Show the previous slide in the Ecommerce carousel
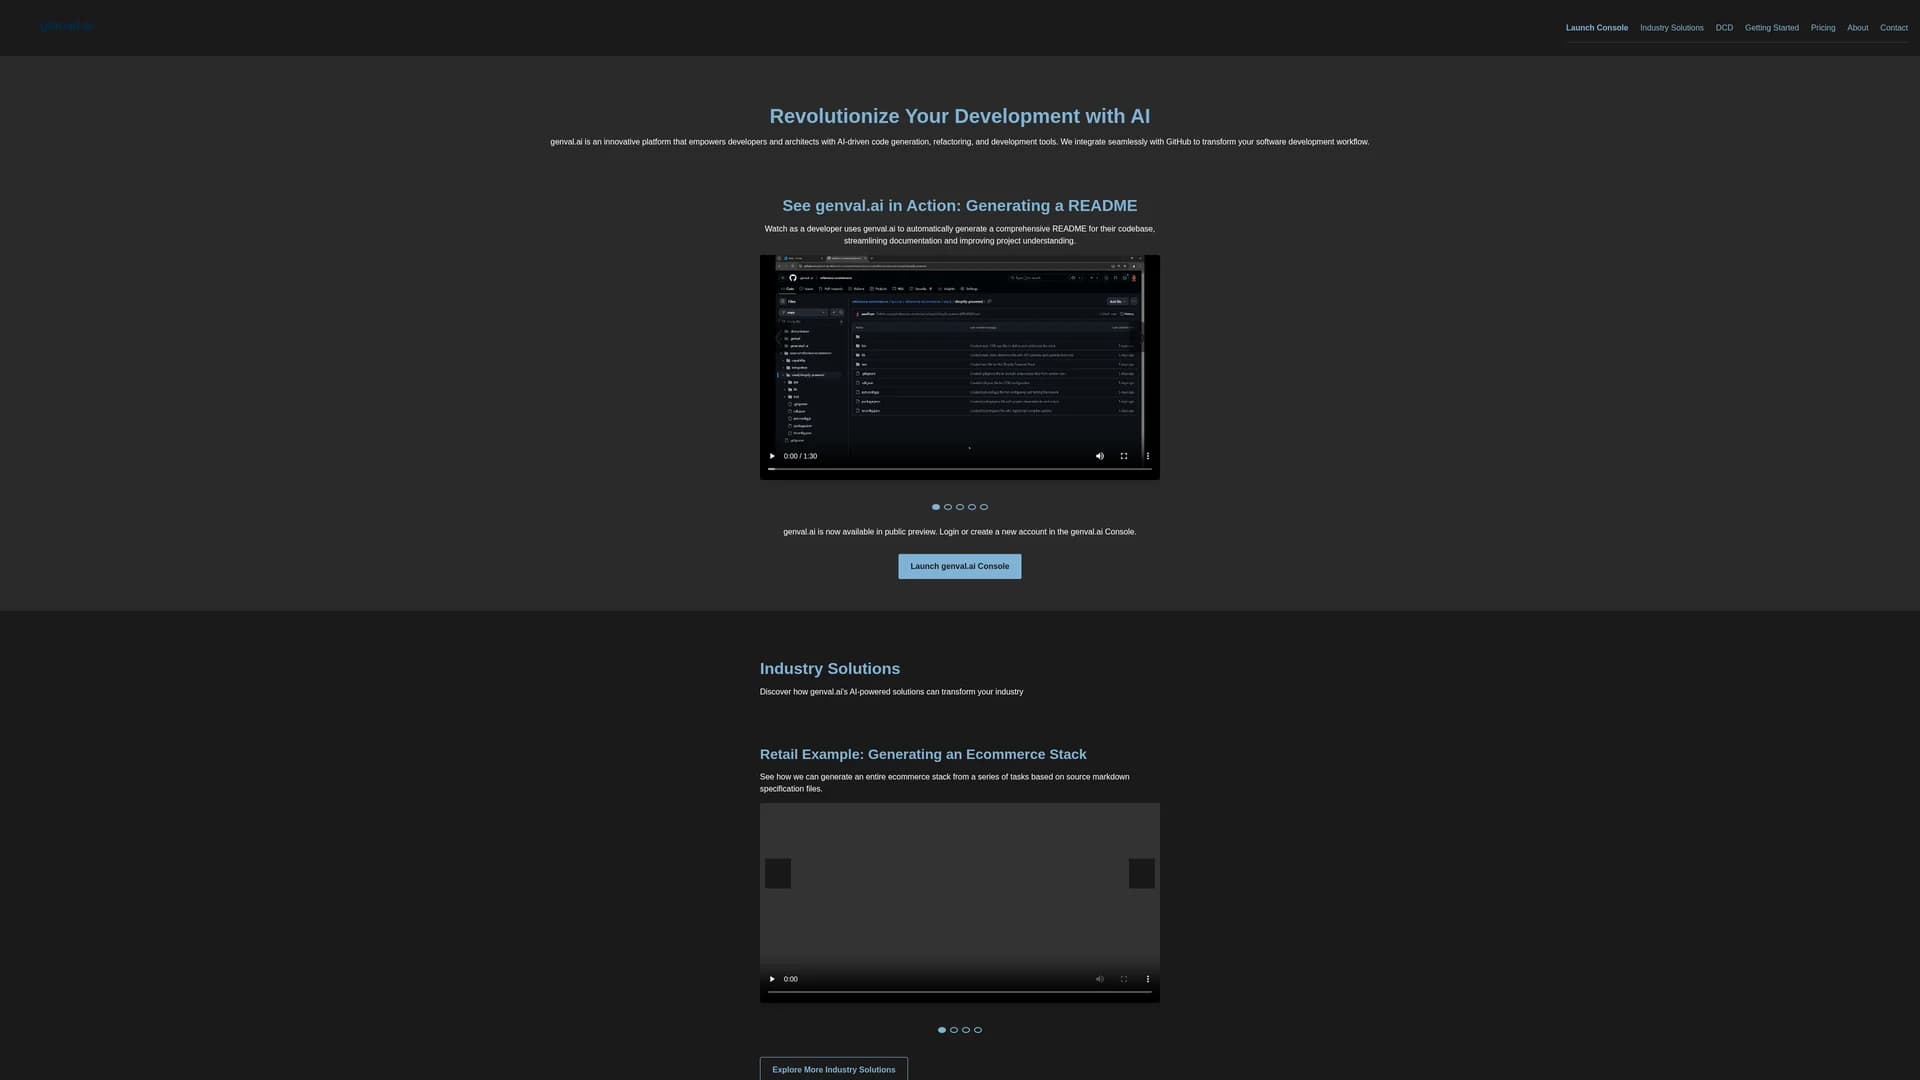1920x1080 pixels. pyautogui.click(x=778, y=873)
